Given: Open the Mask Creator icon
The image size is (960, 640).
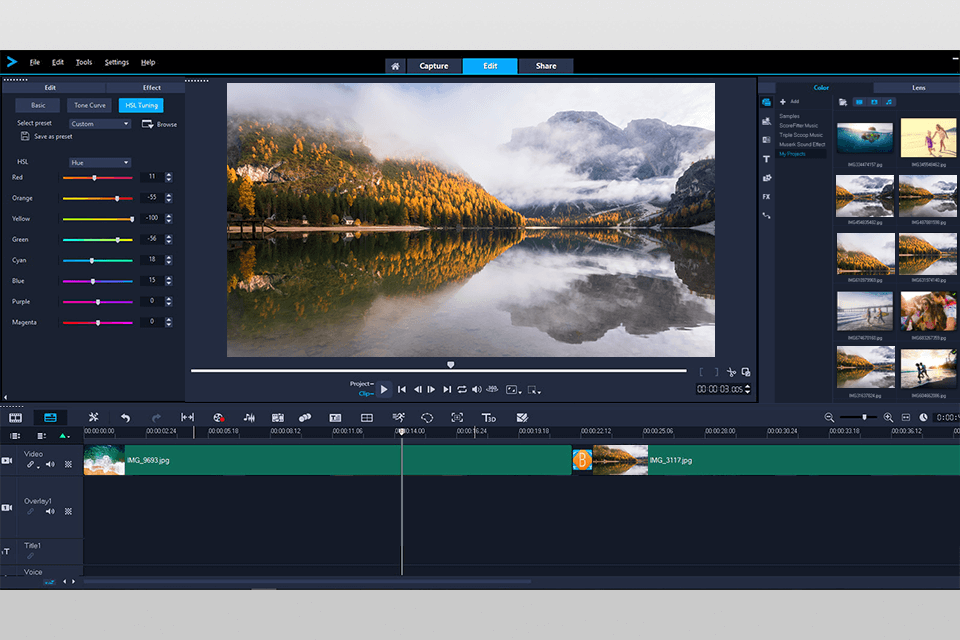Looking at the screenshot, I should 427,418.
